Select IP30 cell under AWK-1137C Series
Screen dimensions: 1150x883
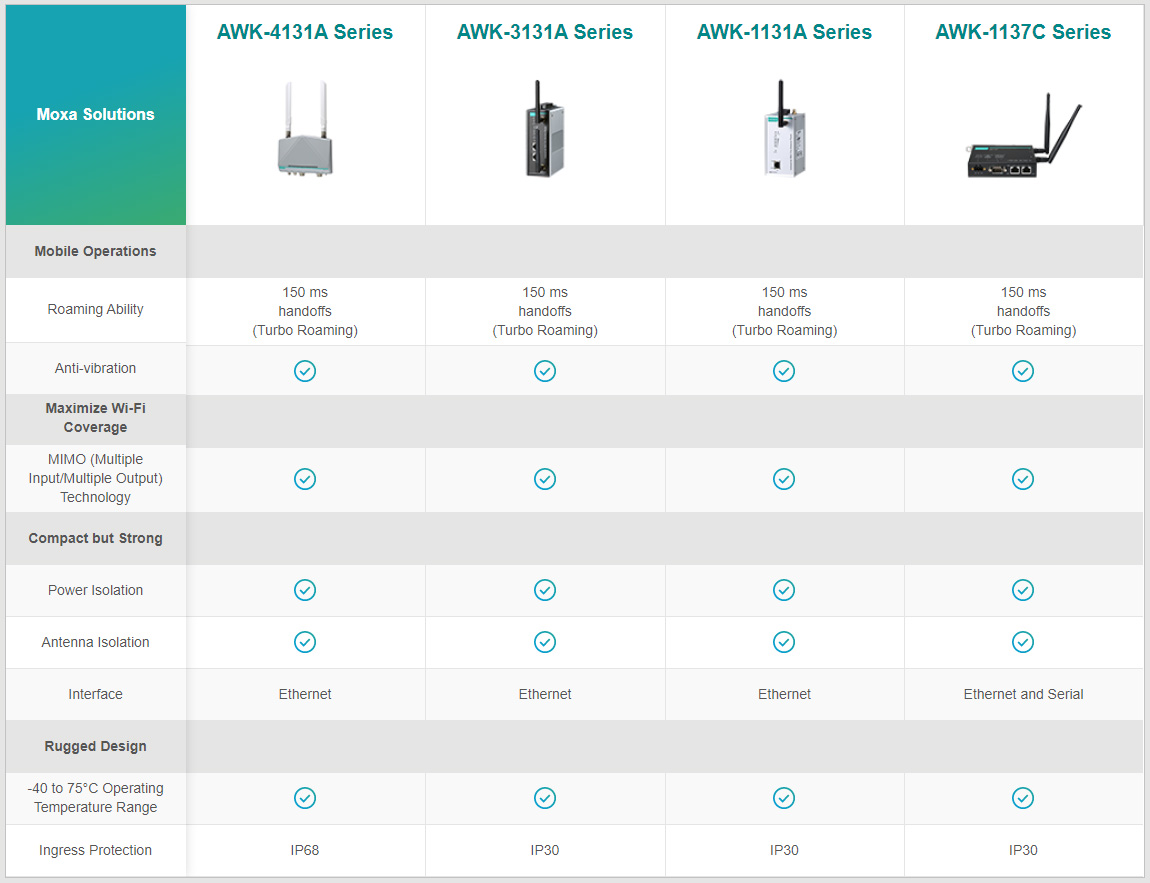tap(1023, 850)
